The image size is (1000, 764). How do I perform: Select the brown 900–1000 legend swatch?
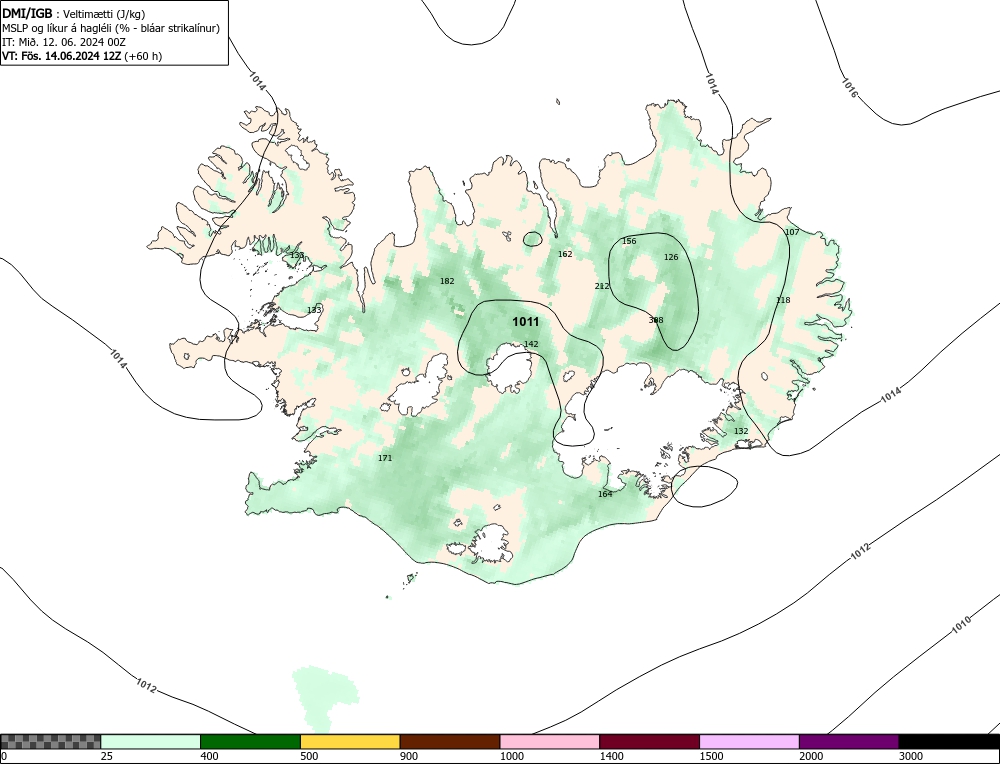pos(450,741)
